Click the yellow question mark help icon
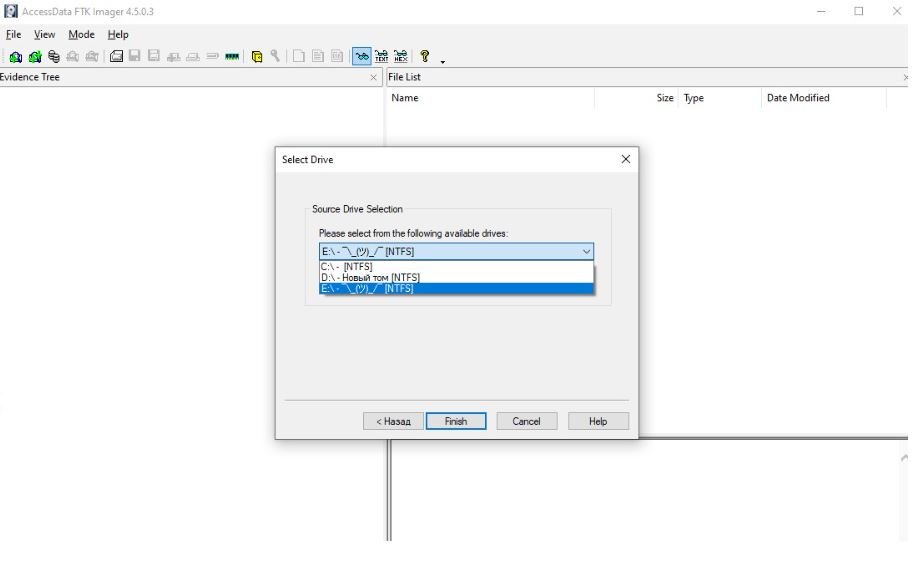 (x=425, y=56)
